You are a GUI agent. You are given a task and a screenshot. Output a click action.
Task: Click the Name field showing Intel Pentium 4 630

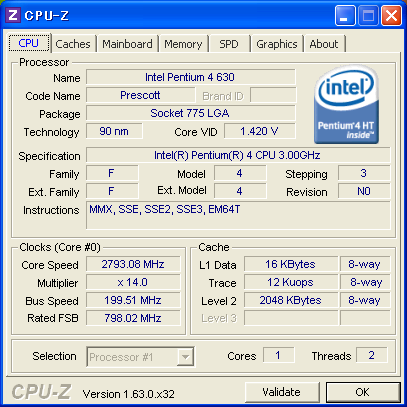tap(191, 77)
